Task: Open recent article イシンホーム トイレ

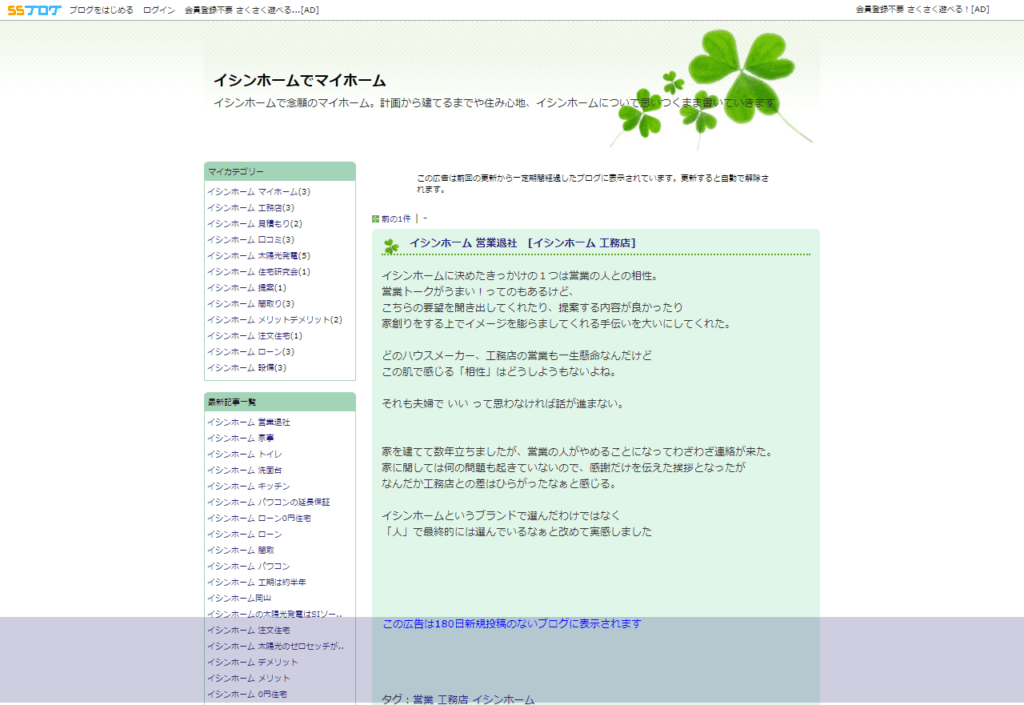Action: [245, 454]
